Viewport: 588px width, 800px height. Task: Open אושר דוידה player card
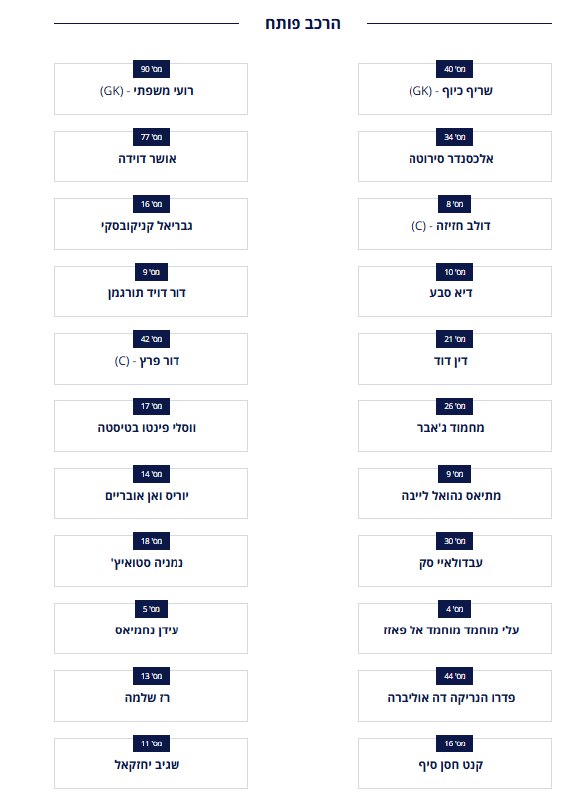(x=151, y=156)
